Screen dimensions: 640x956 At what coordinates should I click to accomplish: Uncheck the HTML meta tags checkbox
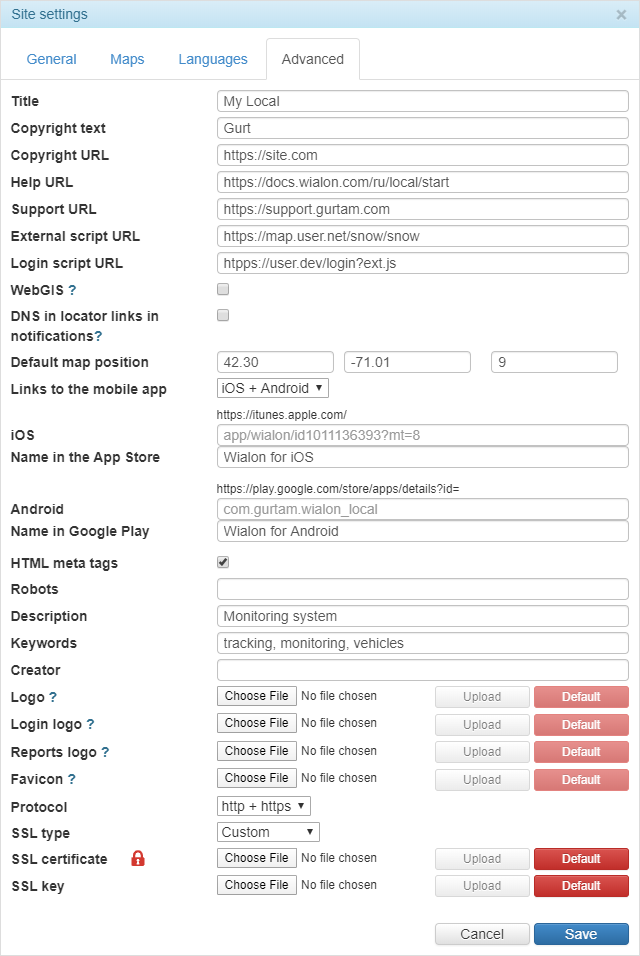[x=223, y=563]
